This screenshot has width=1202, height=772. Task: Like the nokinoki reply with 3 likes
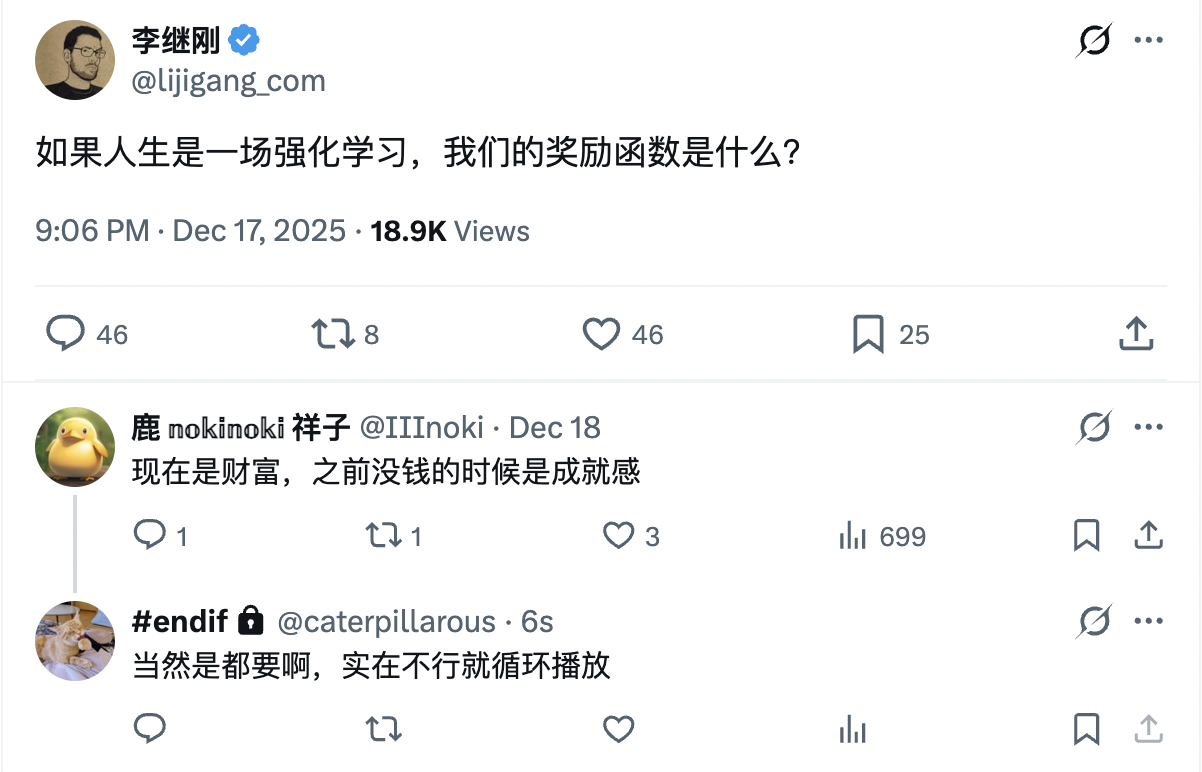[618, 536]
